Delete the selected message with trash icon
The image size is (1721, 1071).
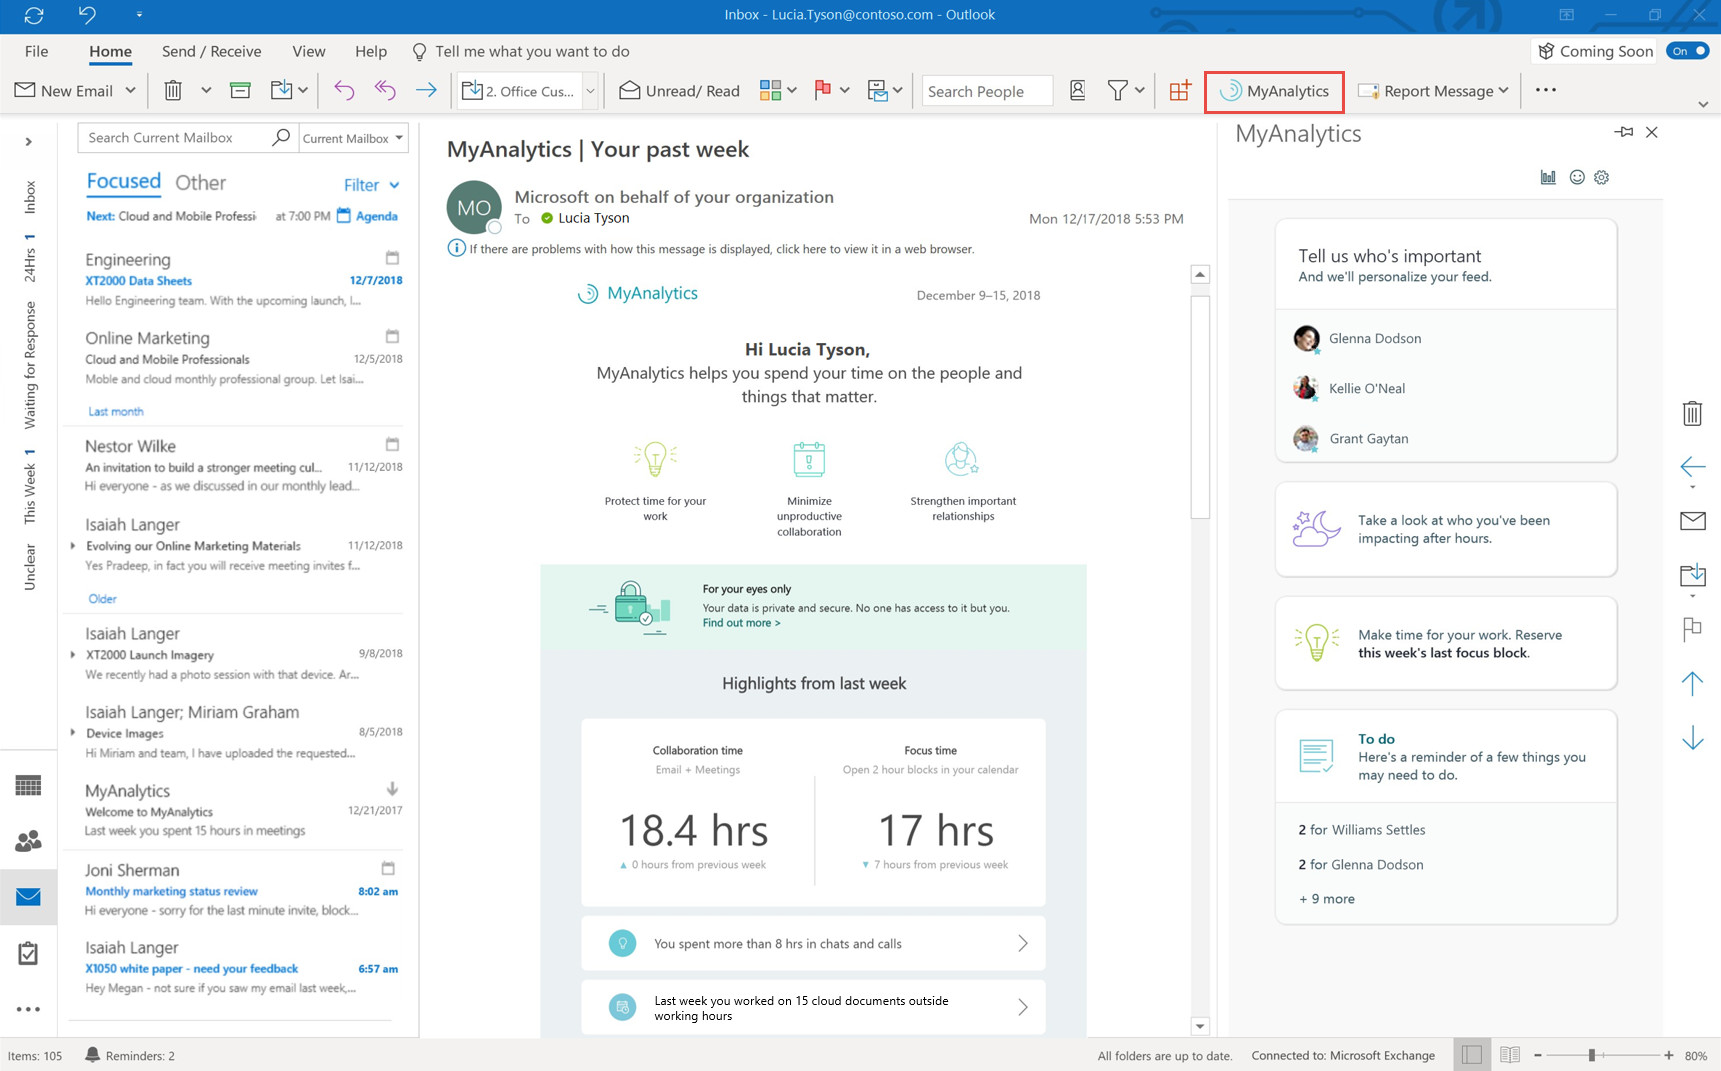[x=173, y=91]
